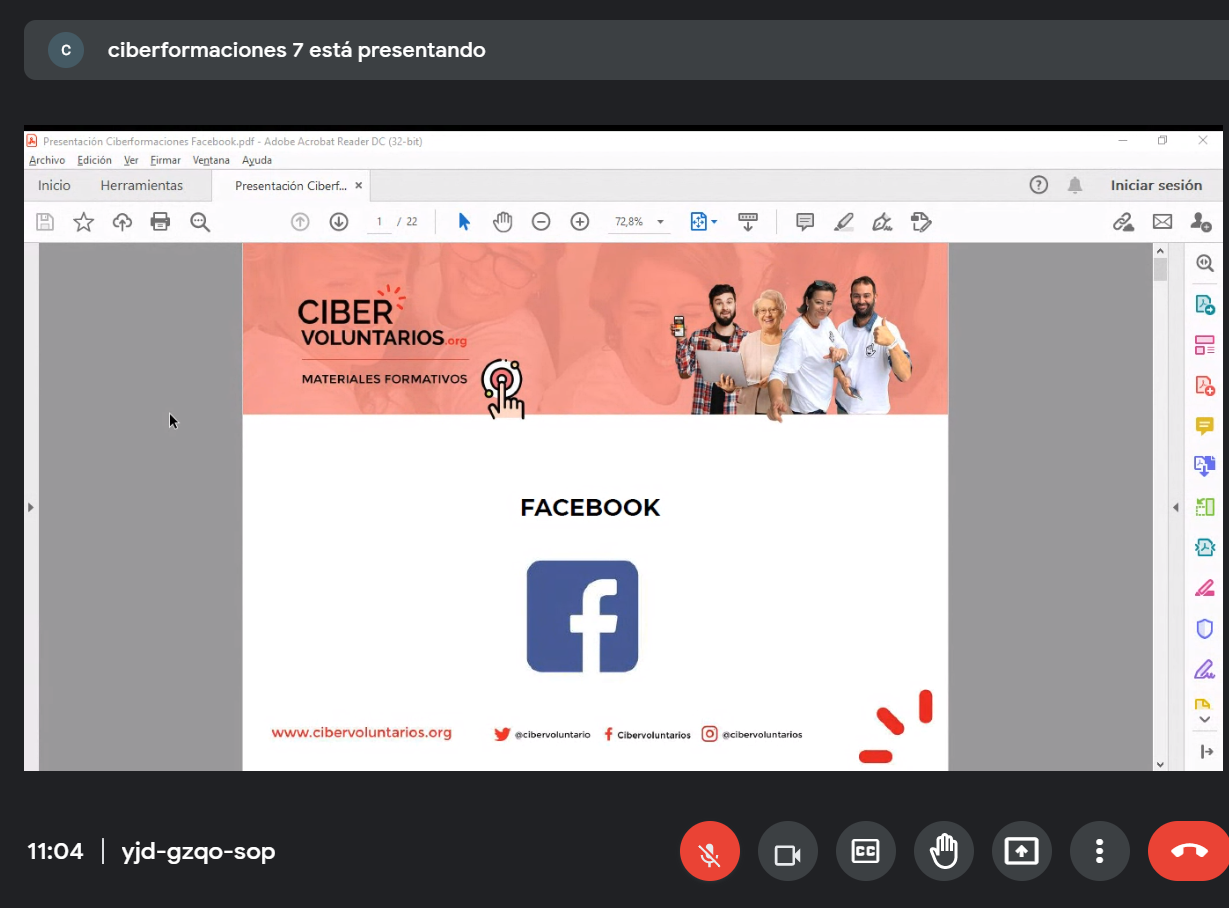This screenshot has width=1229, height=908.
Task: Click Iniciar sesión button
Action: tap(1156, 185)
